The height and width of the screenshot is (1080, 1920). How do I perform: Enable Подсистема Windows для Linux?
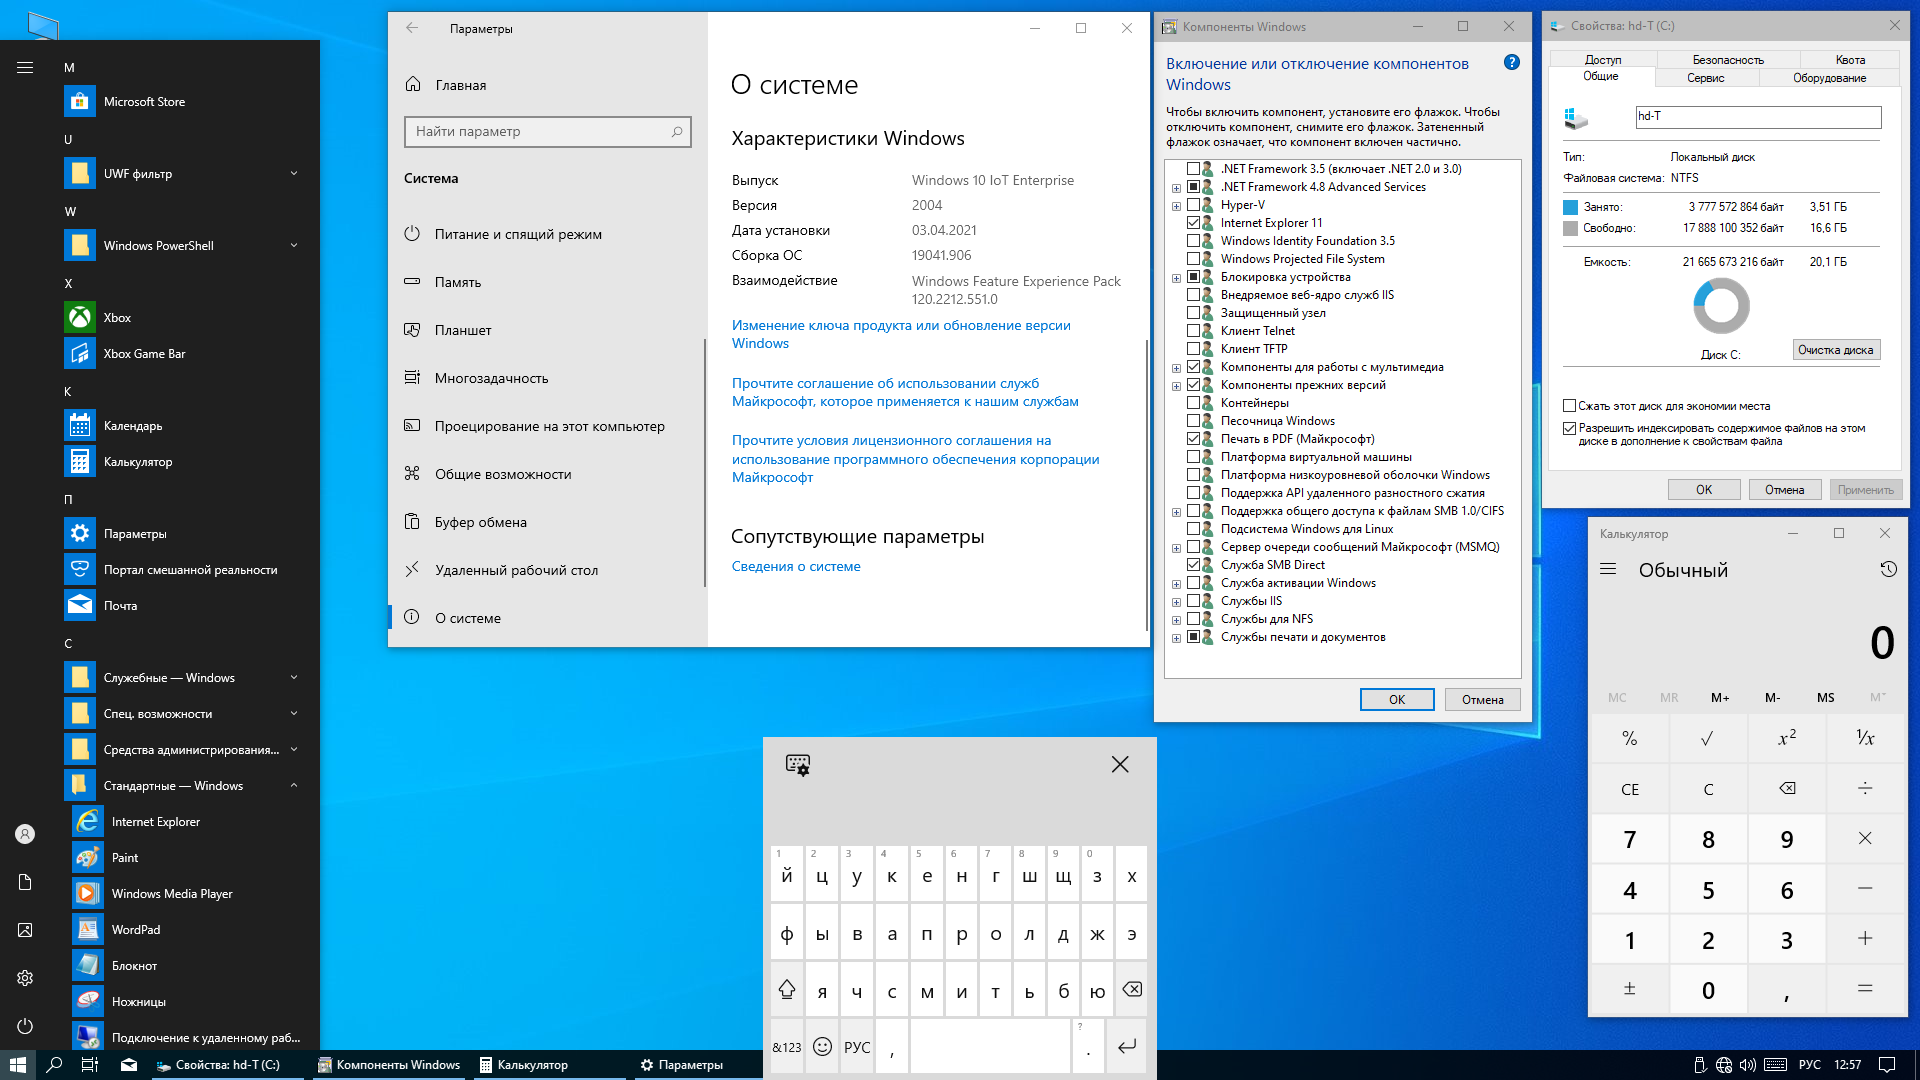click(x=1193, y=529)
